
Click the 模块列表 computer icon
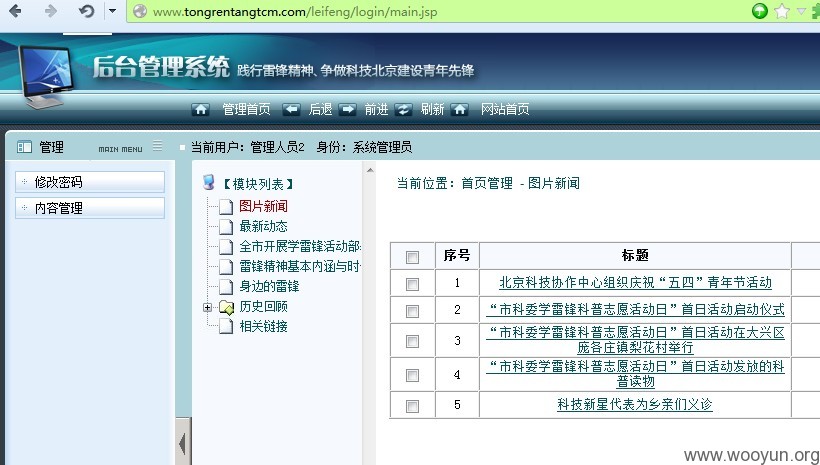click(x=209, y=182)
